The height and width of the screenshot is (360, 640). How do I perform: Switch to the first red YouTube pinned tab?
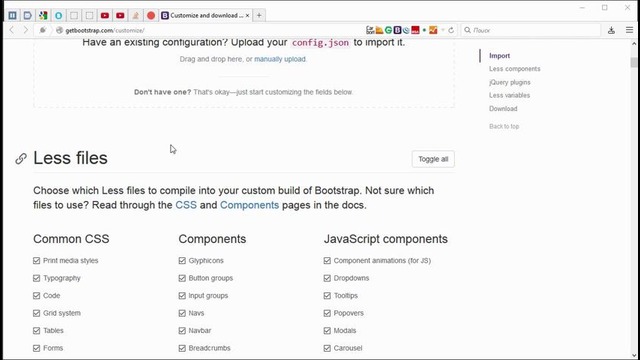tap(105, 16)
